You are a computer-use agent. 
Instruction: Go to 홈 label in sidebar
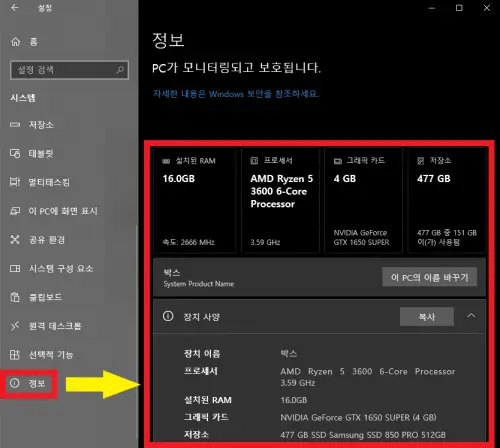34,42
